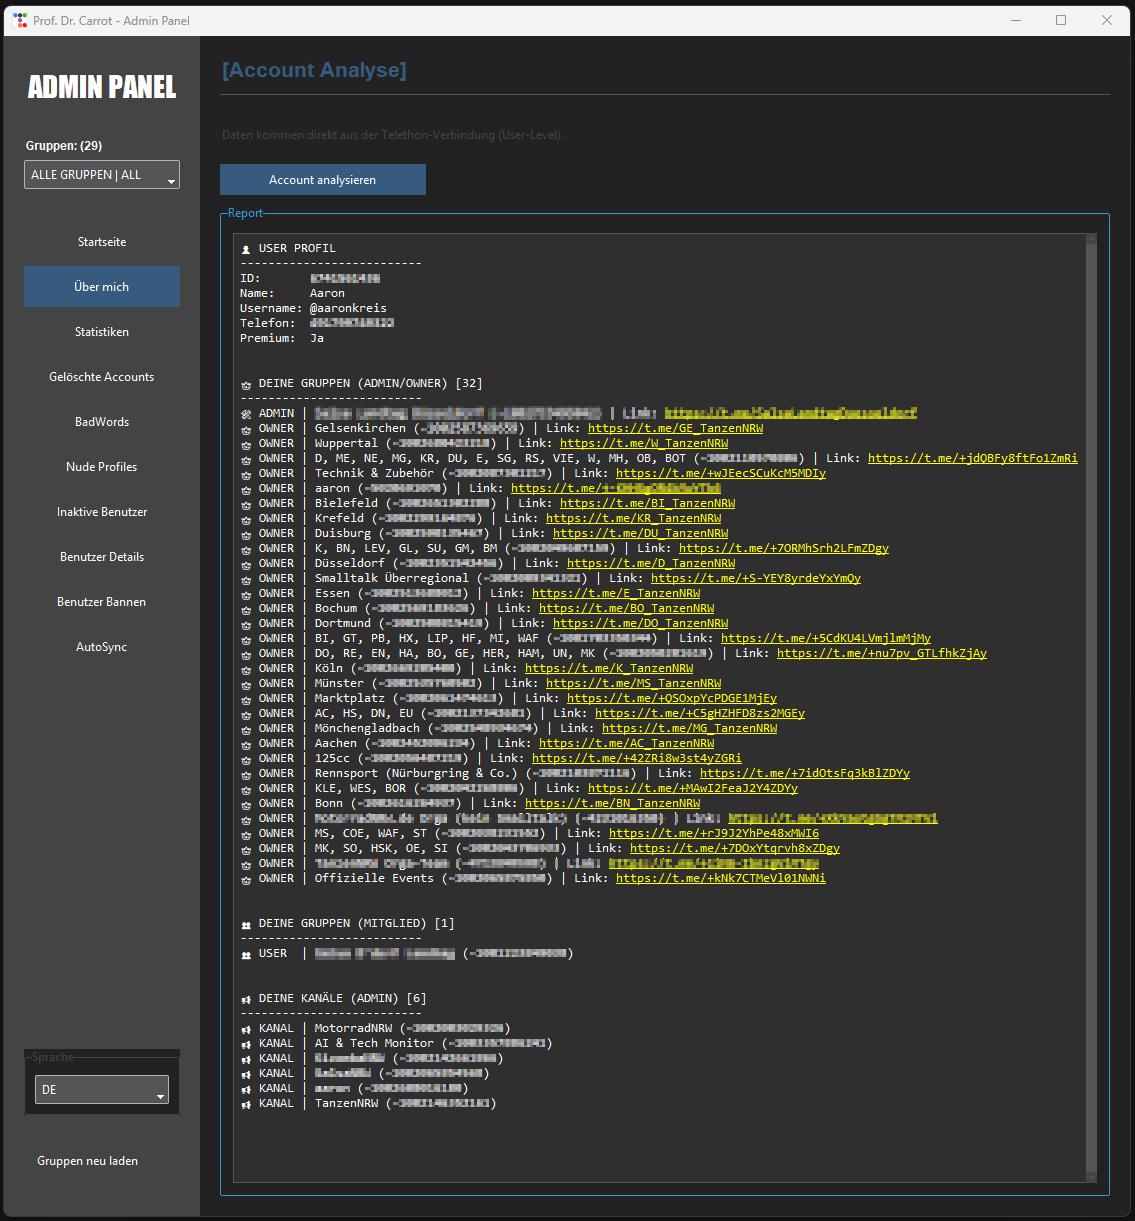Open Gelöschte Accounts section
Viewport: 1135px width, 1221px height.
click(x=102, y=377)
